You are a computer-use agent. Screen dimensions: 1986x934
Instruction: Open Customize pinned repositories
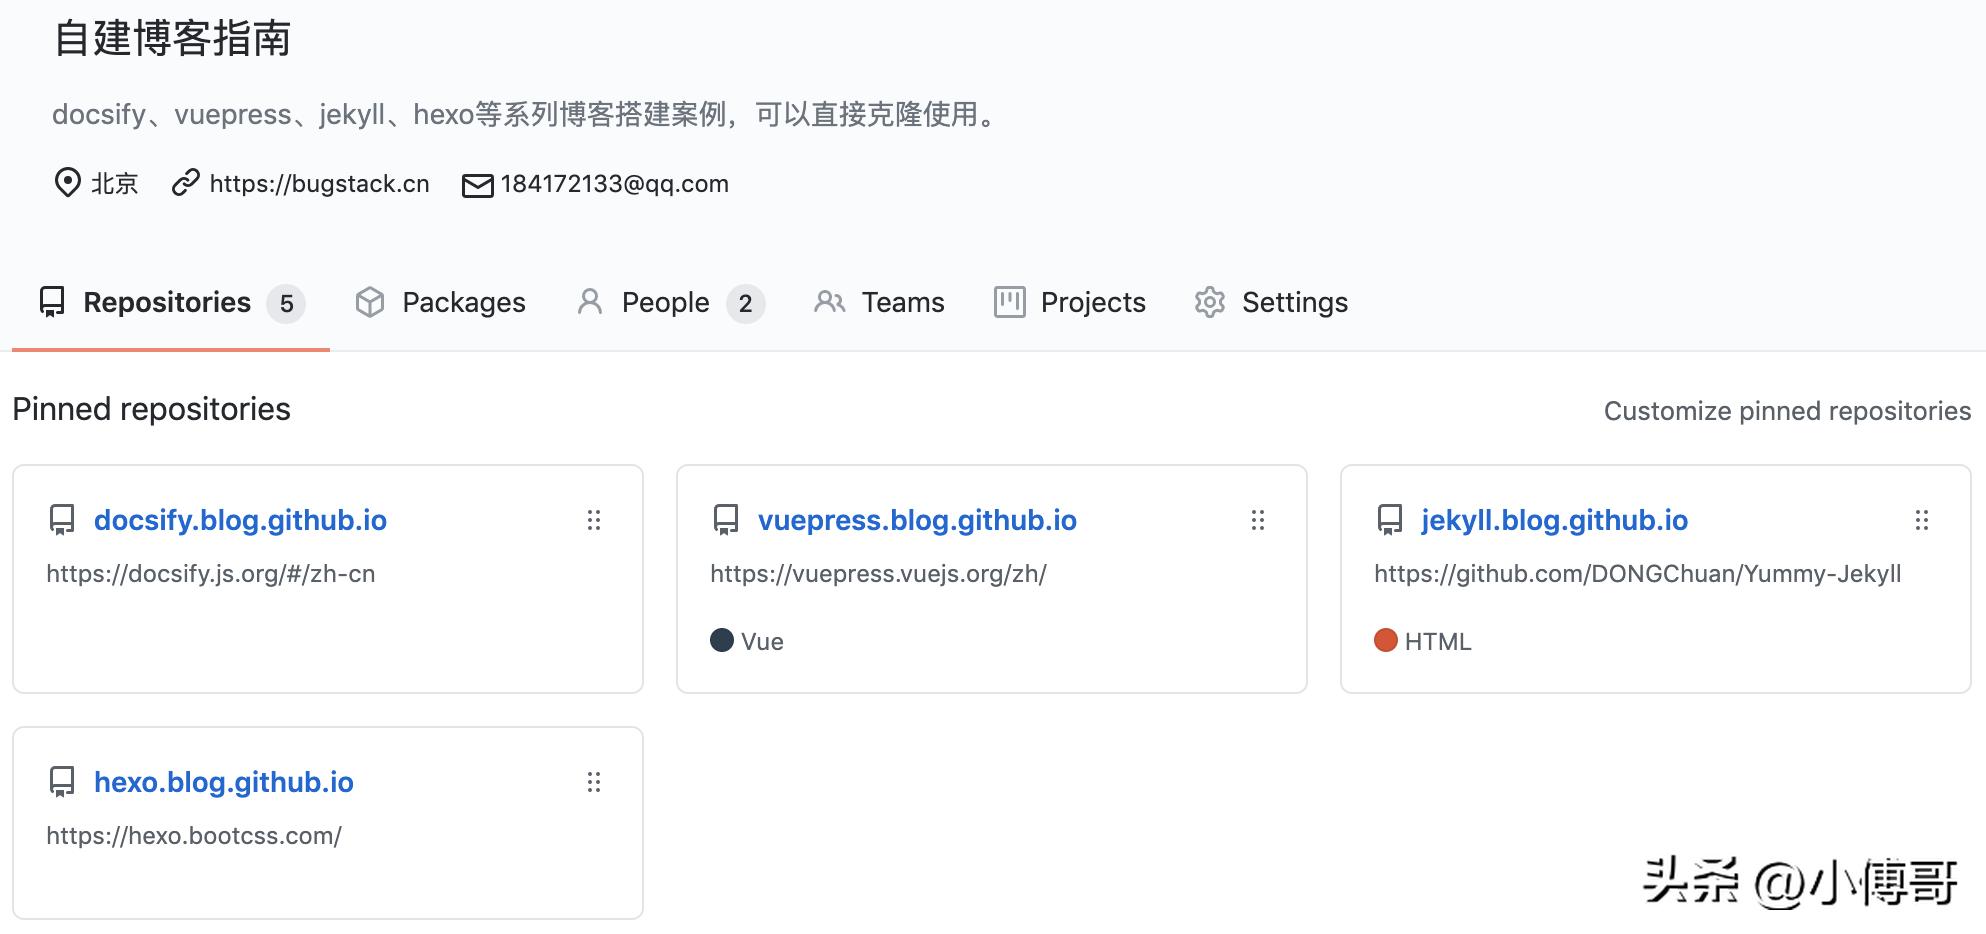pyautogui.click(x=1787, y=410)
